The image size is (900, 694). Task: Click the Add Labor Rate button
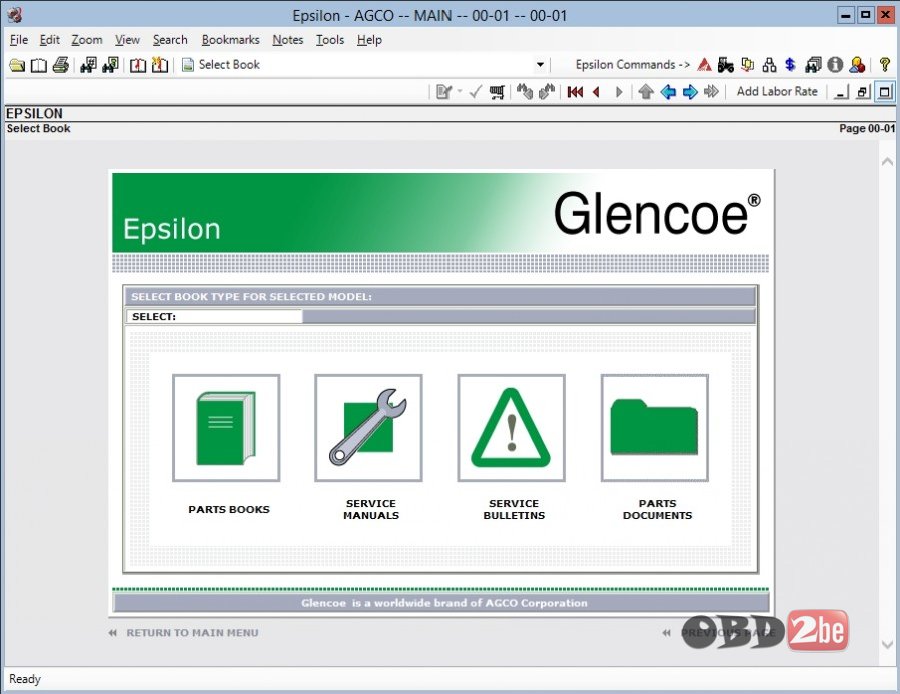[x=777, y=91]
